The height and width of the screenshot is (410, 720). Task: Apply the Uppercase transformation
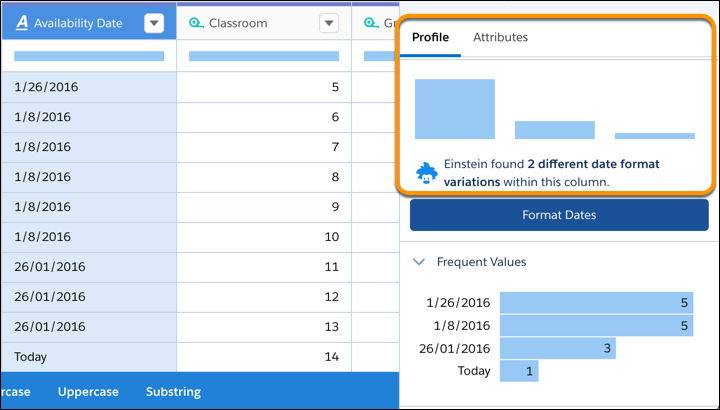click(x=88, y=392)
